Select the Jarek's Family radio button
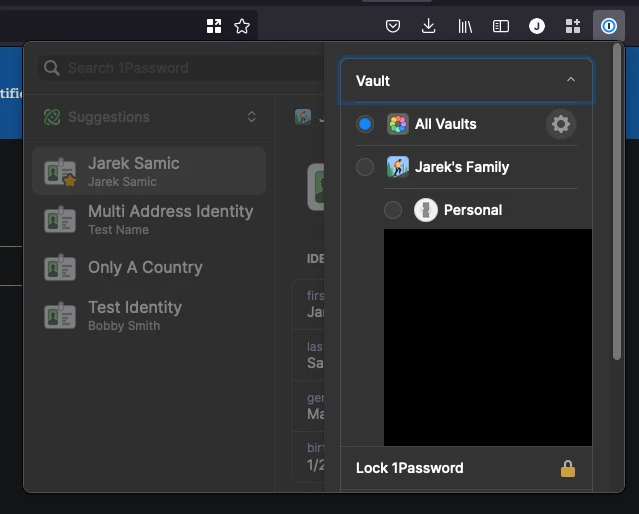639x514 pixels. coord(365,167)
